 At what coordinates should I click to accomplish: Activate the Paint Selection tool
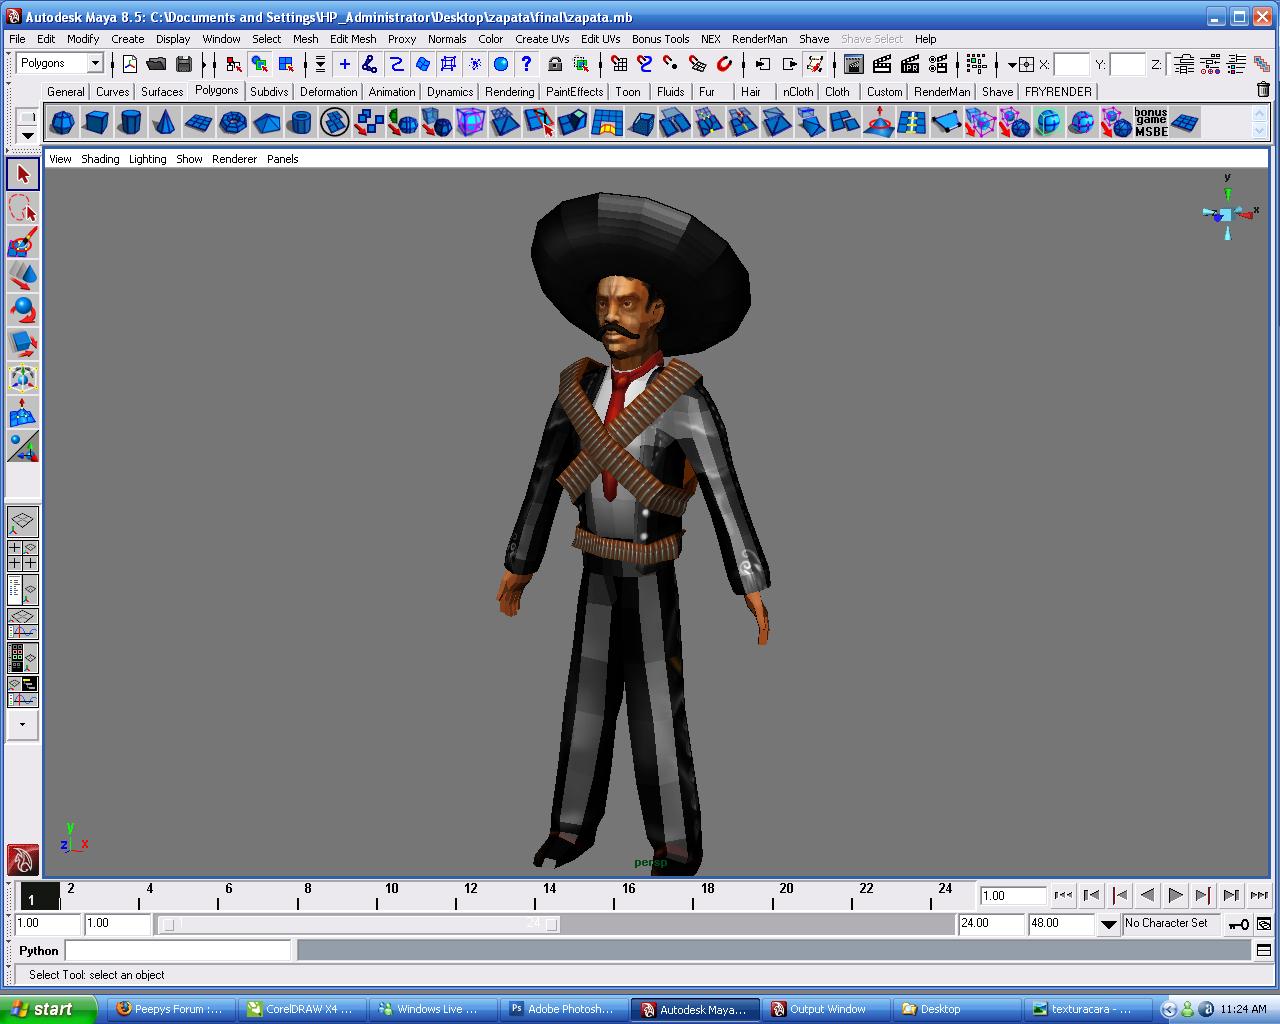[x=23, y=242]
